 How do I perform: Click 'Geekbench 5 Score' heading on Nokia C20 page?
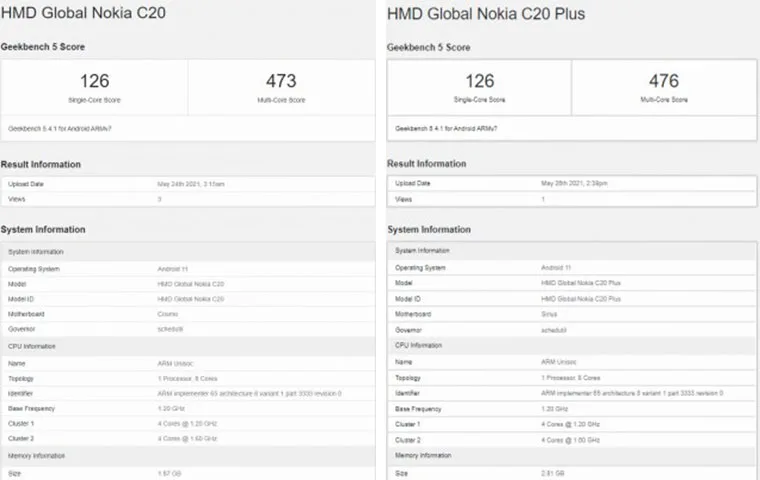tap(43, 47)
